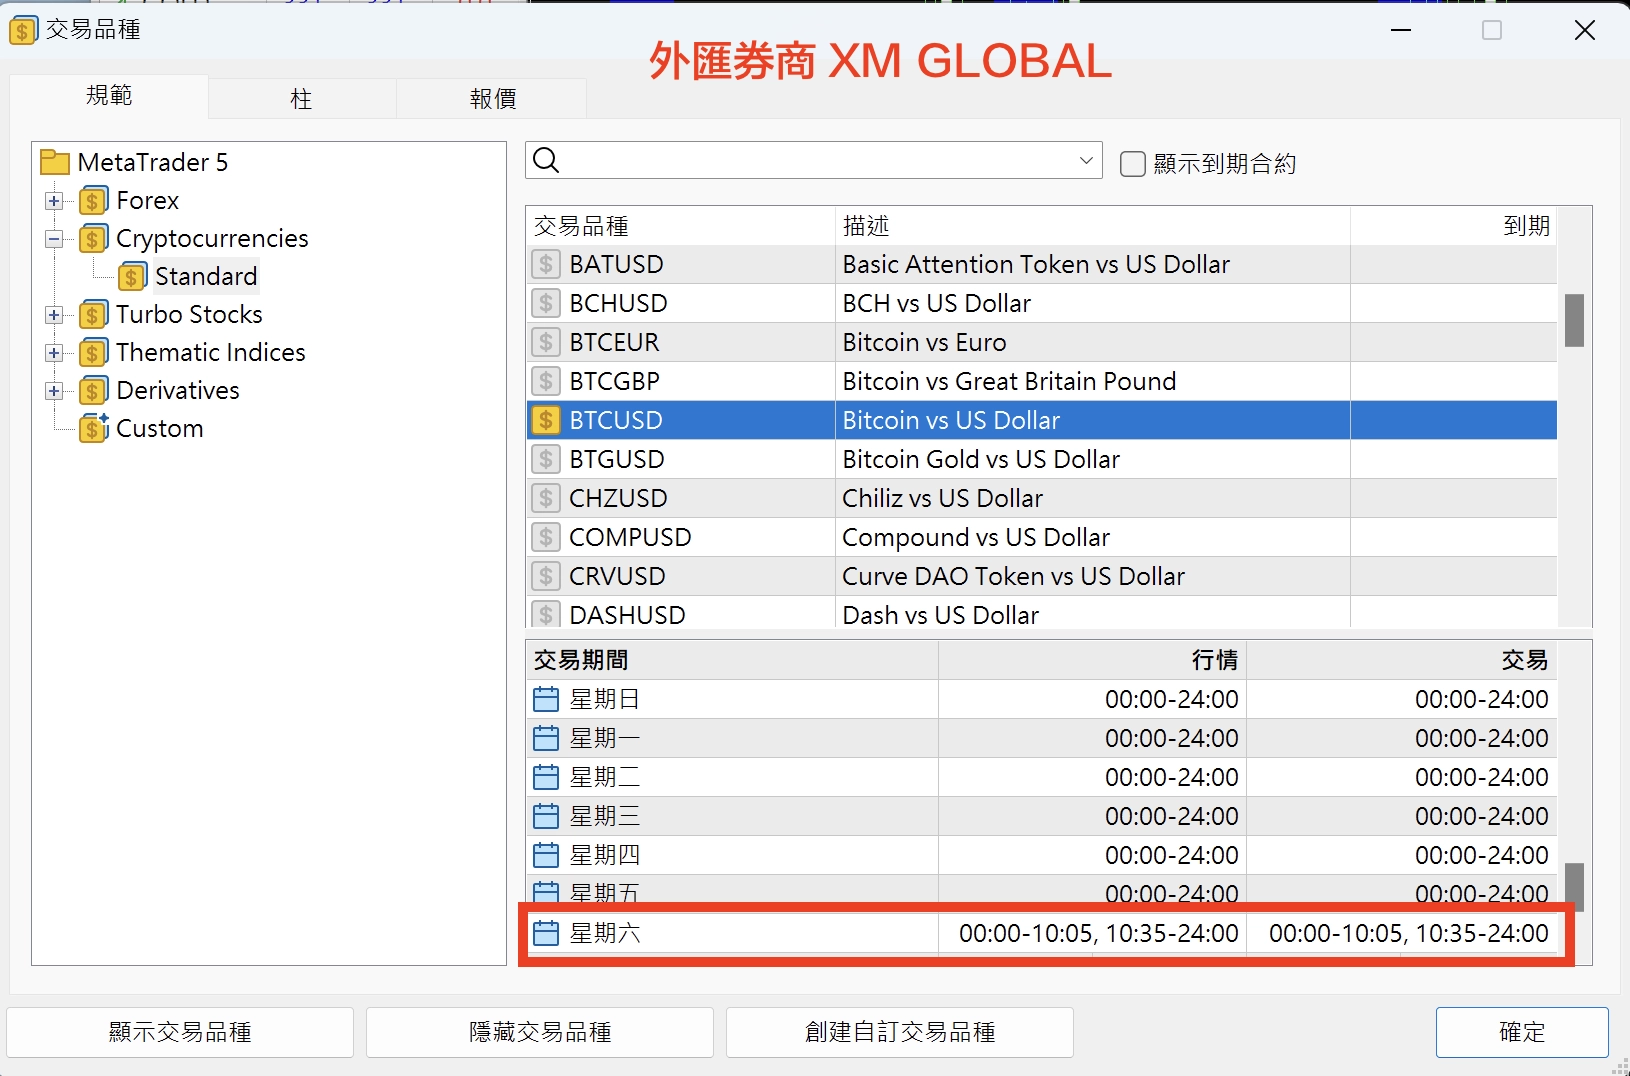This screenshot has height=1076, width=1630.
Task: Expand the Forex tree node
Action: click(x=54, y=201)
